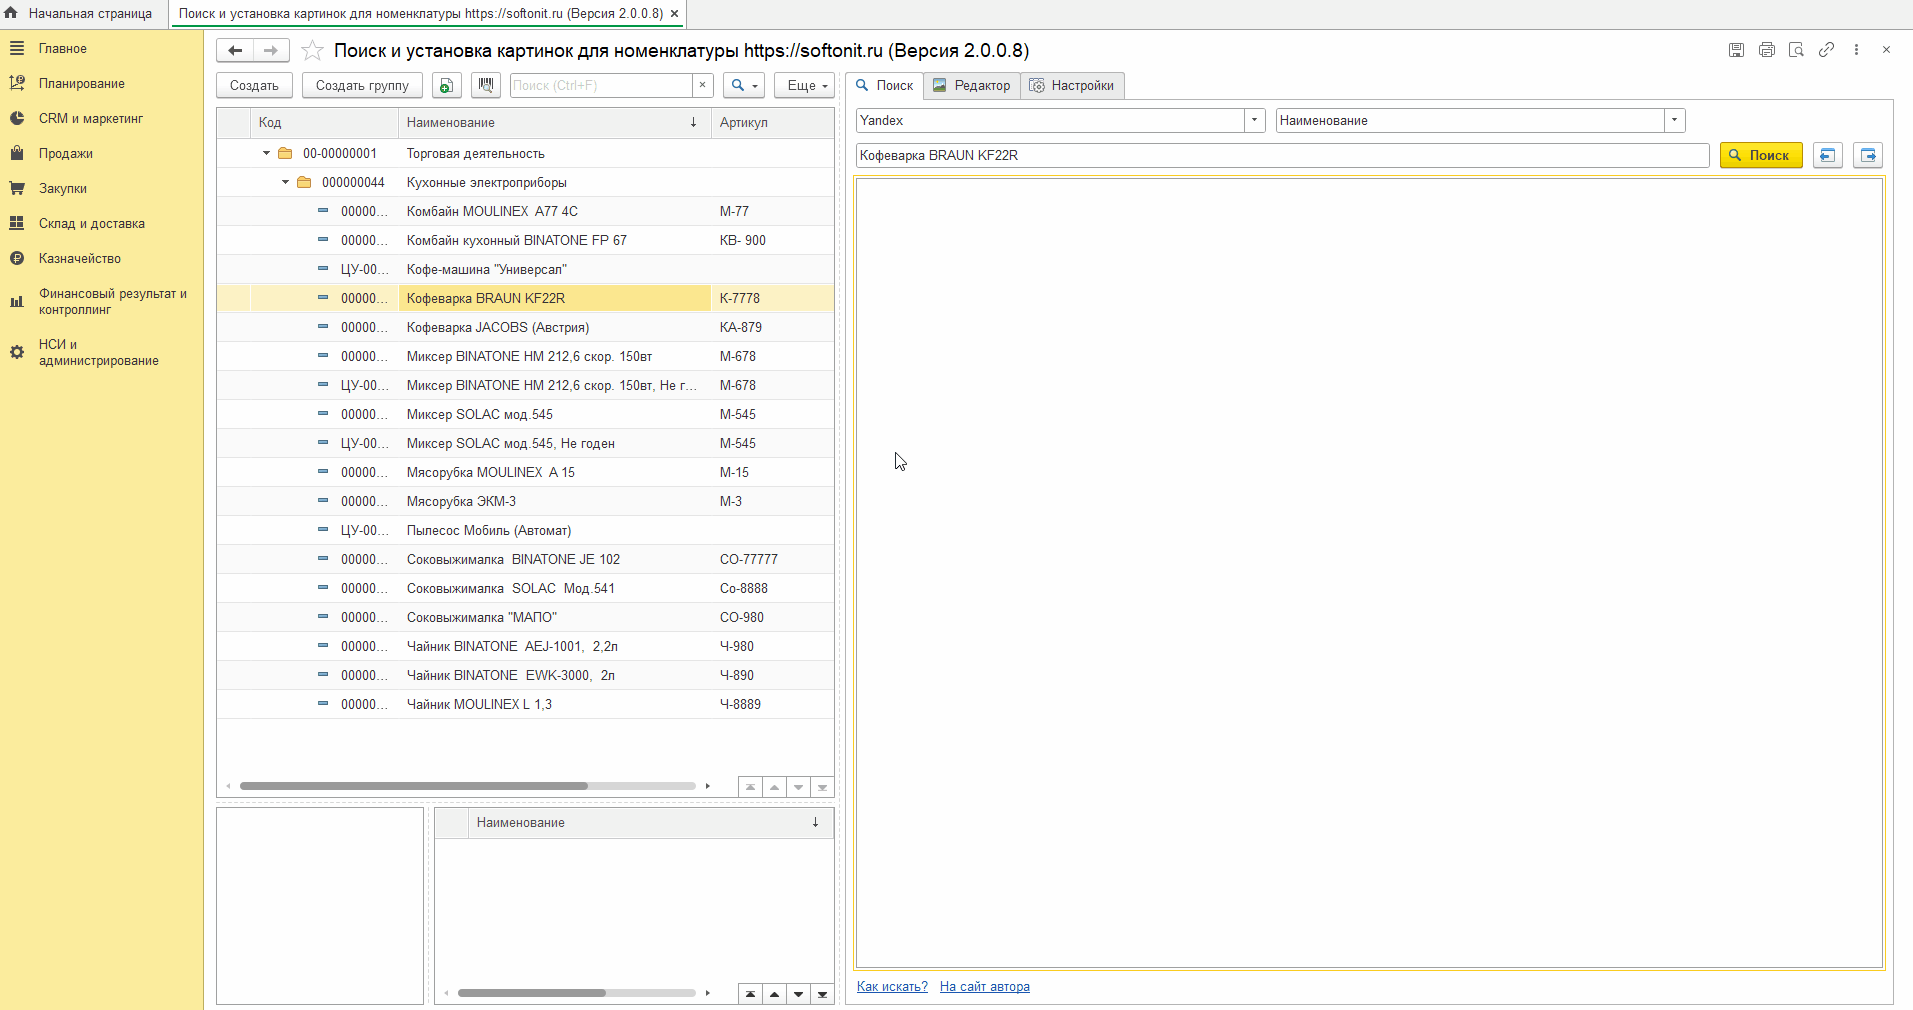Click the save (floppy disk) icon
The image size is (1913, 1010).
tap(1736, 50)
